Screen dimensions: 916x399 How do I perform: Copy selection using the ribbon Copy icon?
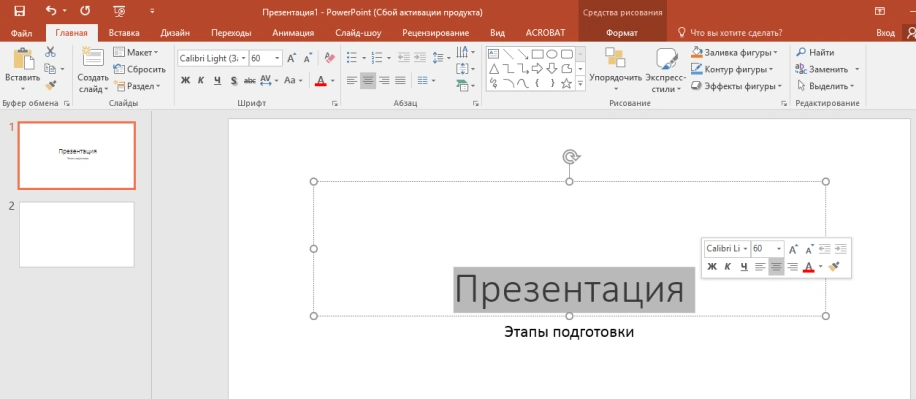coord(50,69)
